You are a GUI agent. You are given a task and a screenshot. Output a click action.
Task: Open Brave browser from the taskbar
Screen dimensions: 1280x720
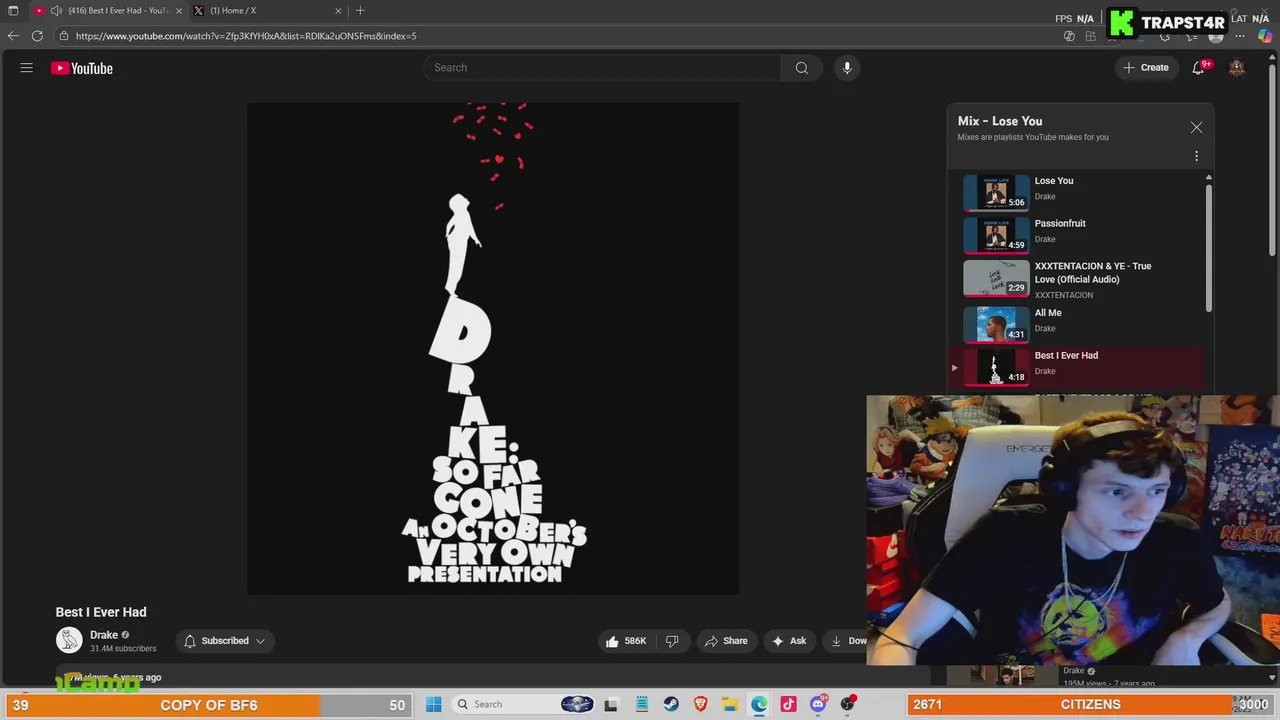[700, 704]
